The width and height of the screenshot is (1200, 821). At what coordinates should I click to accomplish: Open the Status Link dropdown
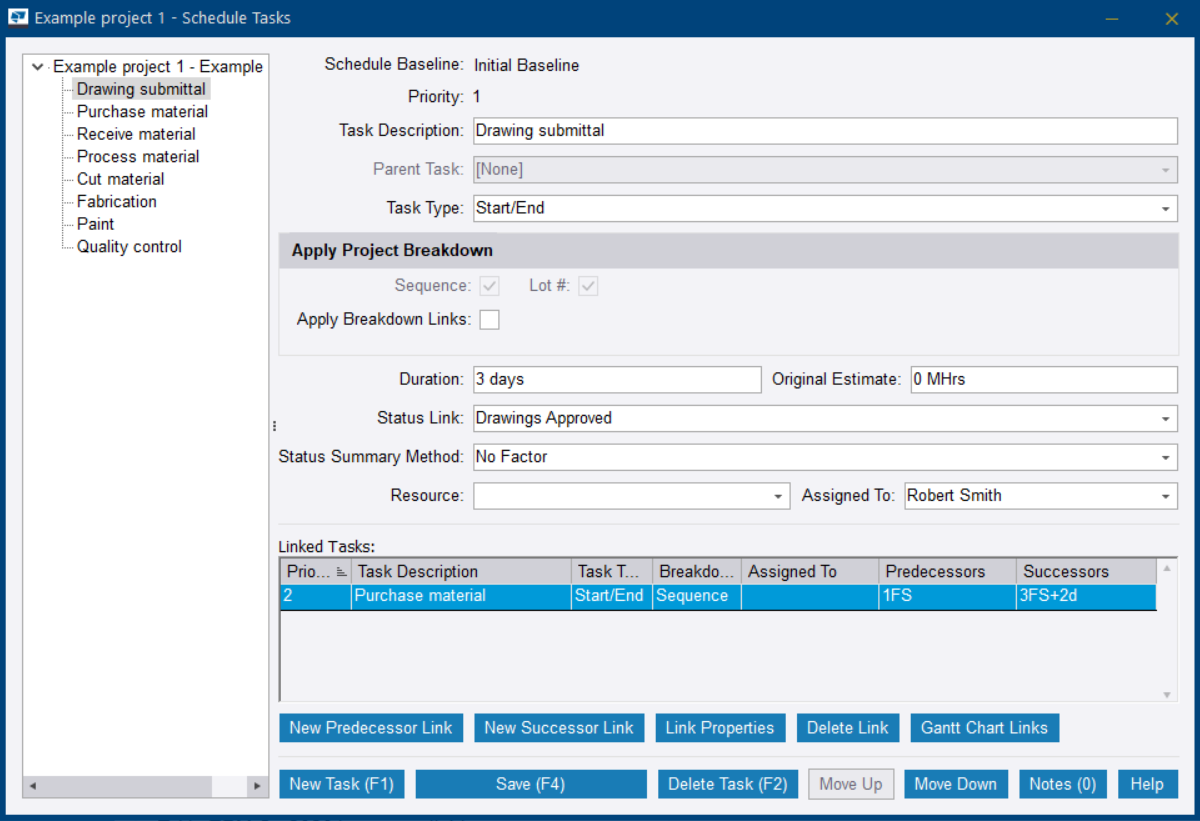pos(1166,418)
